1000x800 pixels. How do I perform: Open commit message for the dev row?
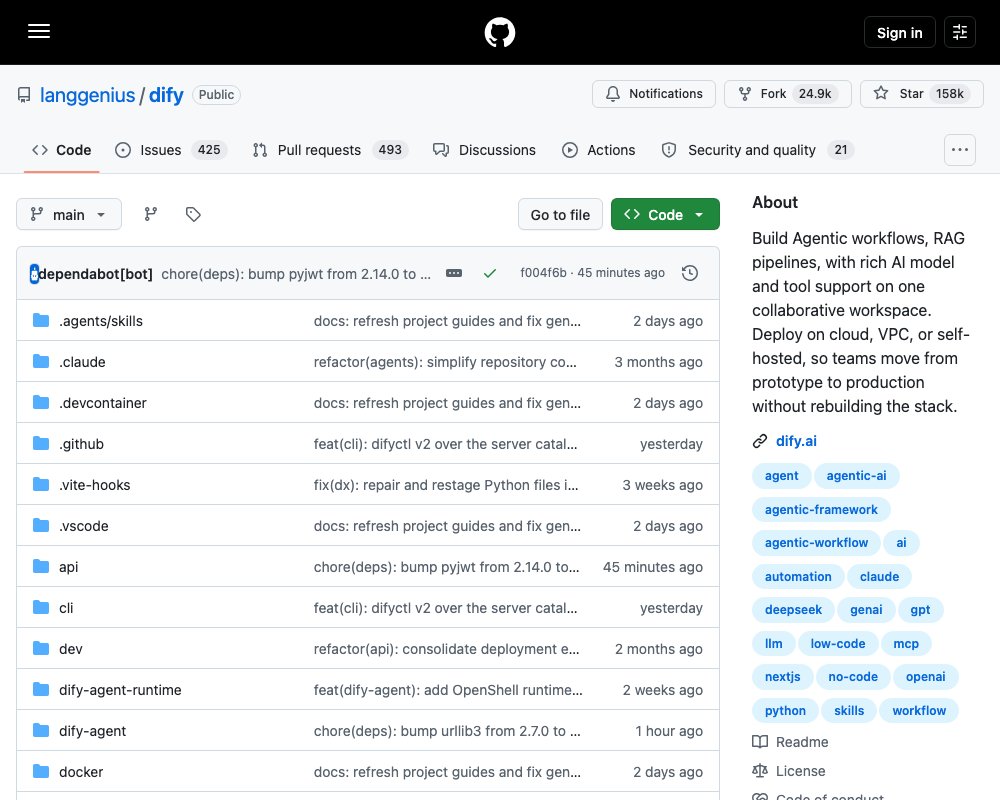[x=446, y=649]
